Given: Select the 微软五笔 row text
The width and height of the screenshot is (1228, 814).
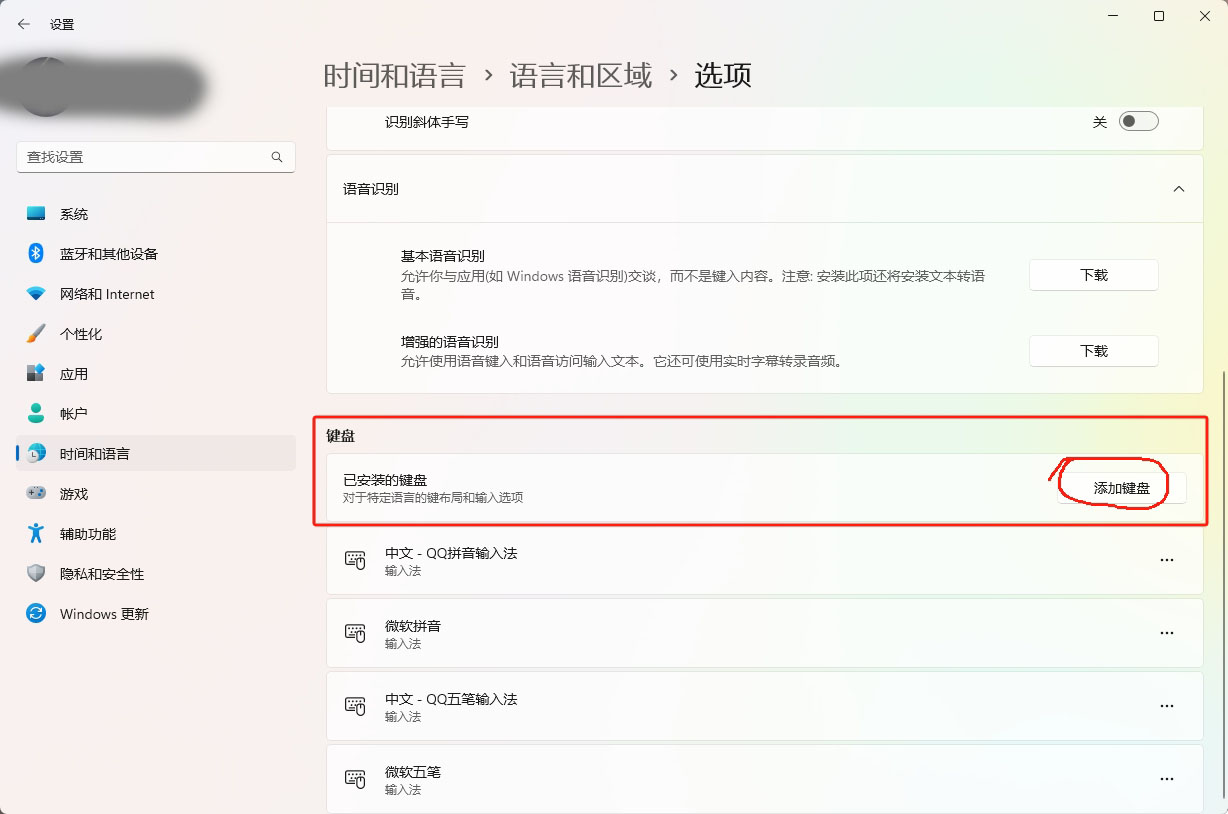Looking at the screenshot, I should click(413, 772).
